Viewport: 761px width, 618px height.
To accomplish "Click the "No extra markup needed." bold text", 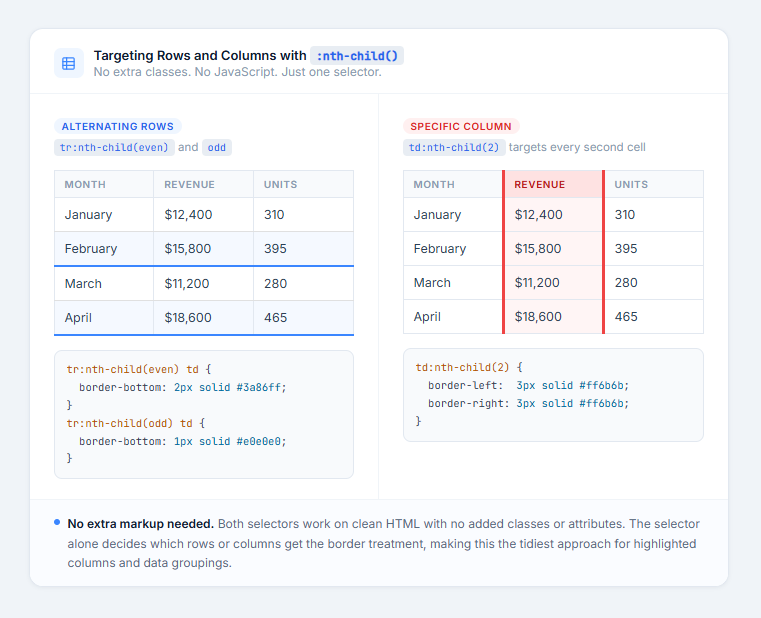I will (140, 524).
